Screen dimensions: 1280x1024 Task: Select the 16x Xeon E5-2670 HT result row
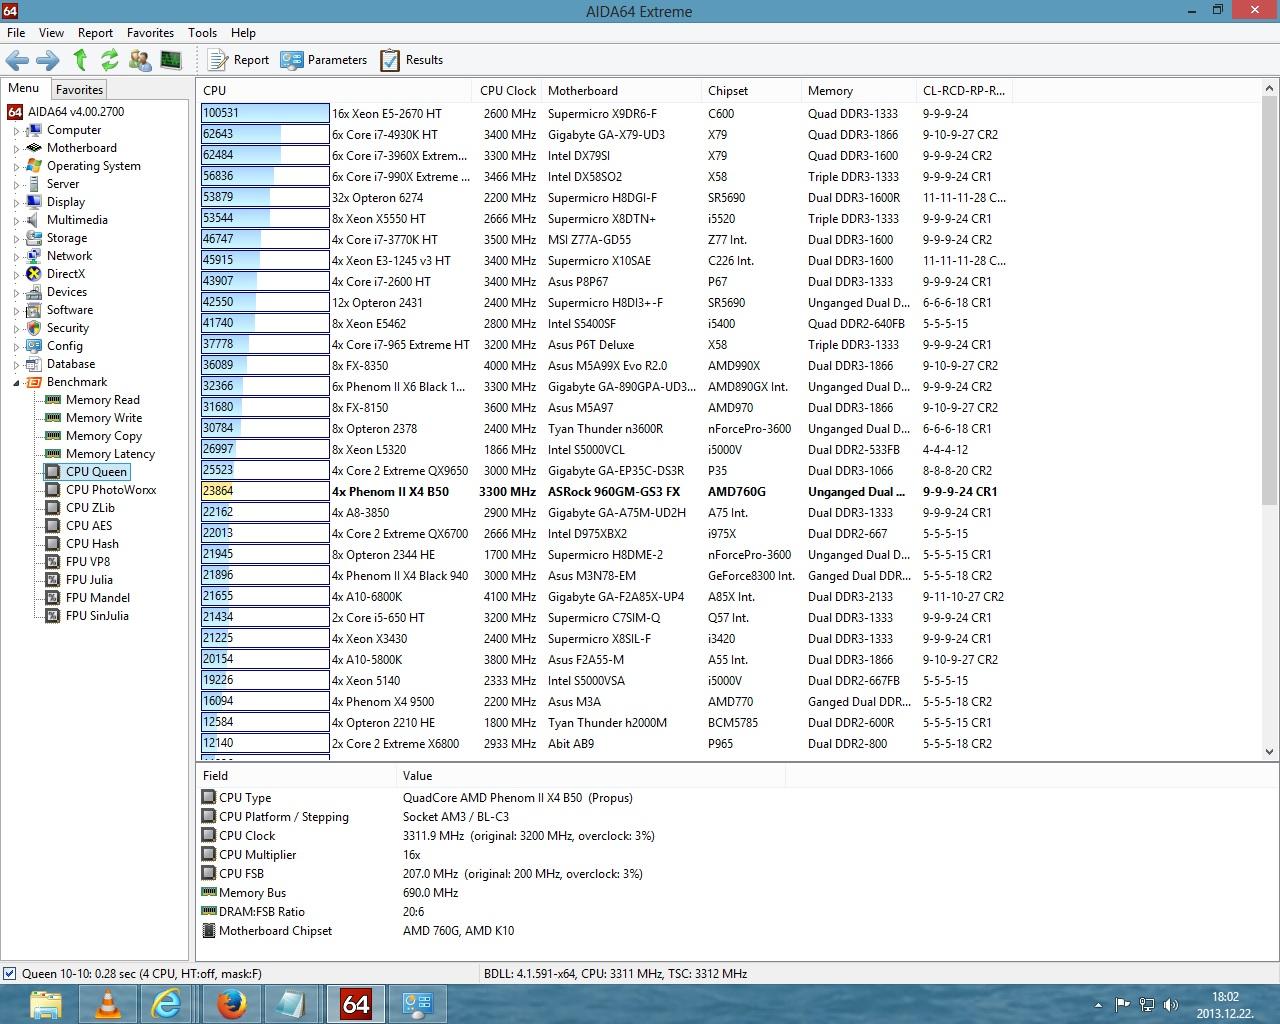point(606,113)
